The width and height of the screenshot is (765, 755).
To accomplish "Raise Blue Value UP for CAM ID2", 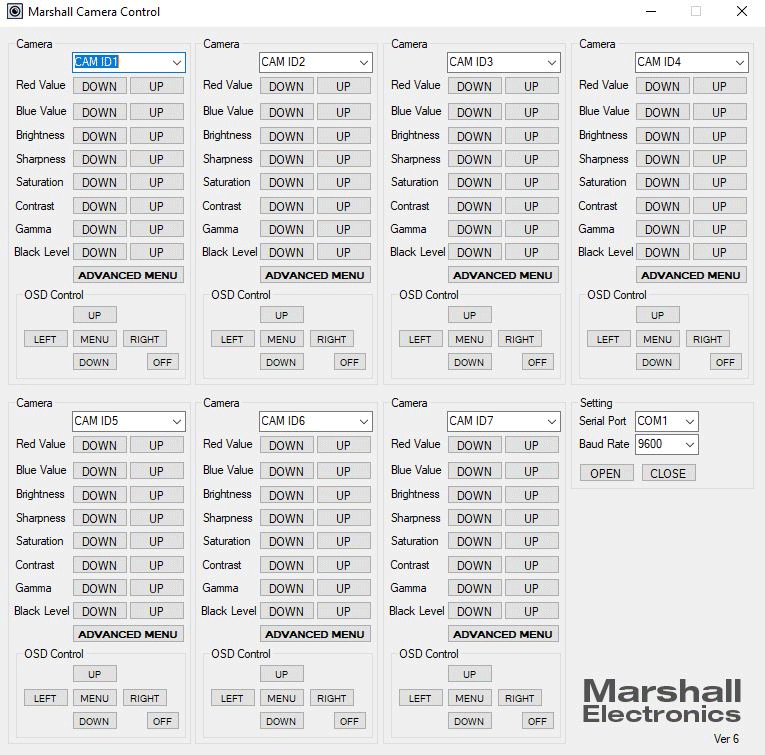I will pos(343,112).
